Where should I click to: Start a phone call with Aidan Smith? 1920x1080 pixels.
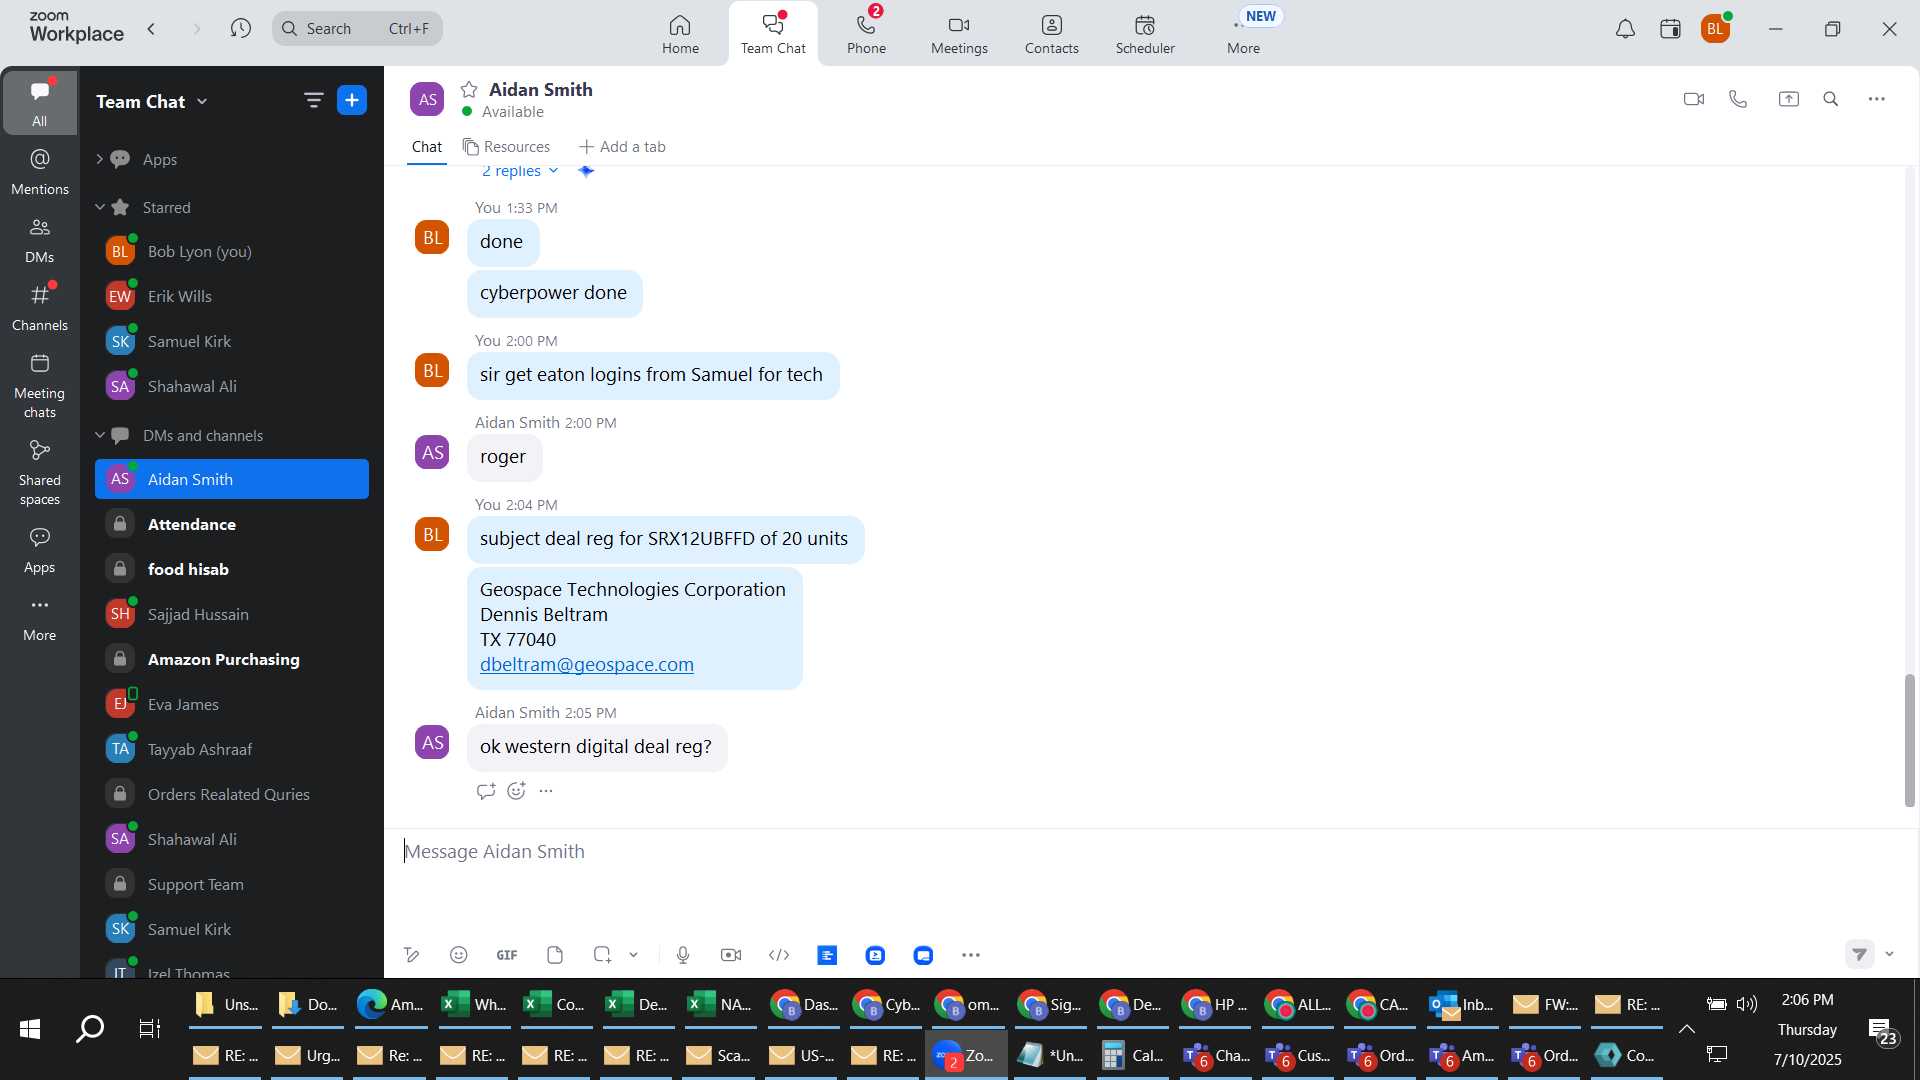coord(1738,99)
